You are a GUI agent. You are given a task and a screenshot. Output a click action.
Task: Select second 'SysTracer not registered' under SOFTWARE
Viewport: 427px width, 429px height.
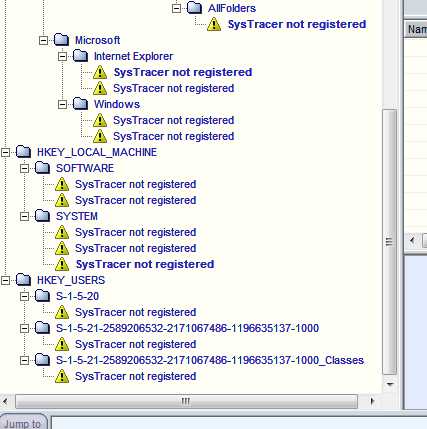coord(135,200)
